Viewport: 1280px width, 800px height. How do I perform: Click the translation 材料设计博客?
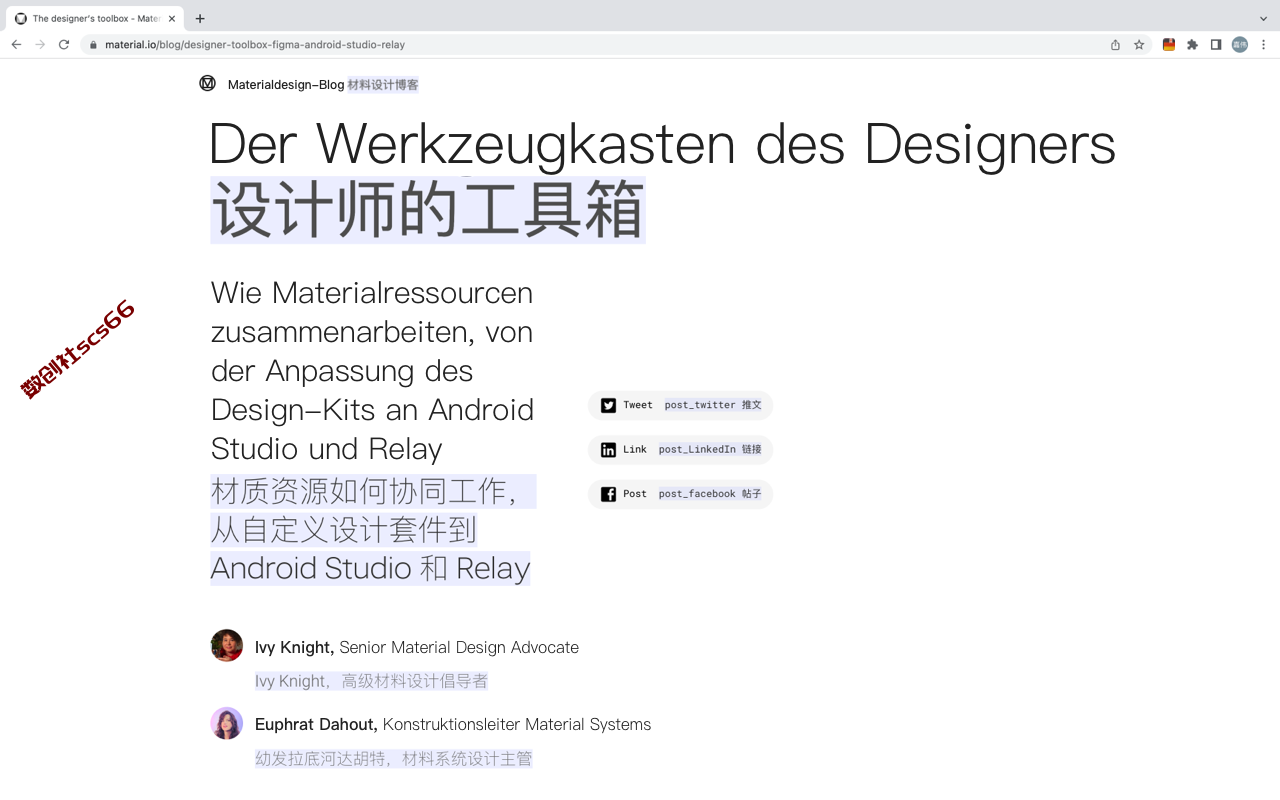383,85
